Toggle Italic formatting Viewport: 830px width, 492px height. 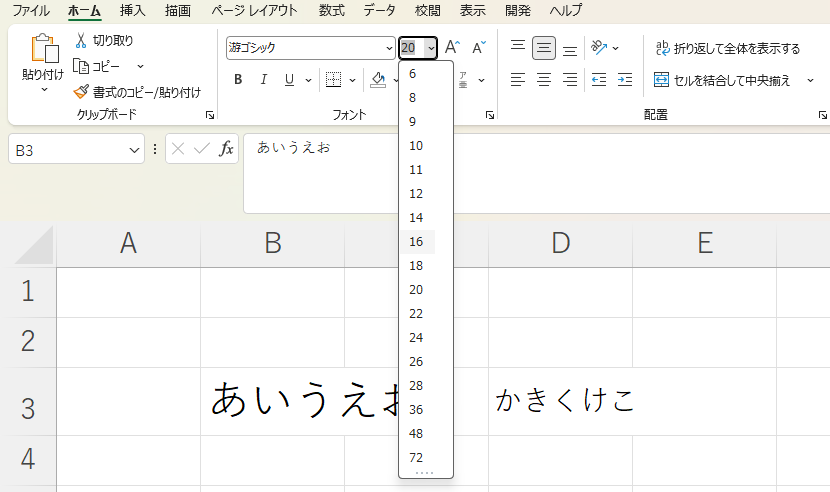[264, 80]
